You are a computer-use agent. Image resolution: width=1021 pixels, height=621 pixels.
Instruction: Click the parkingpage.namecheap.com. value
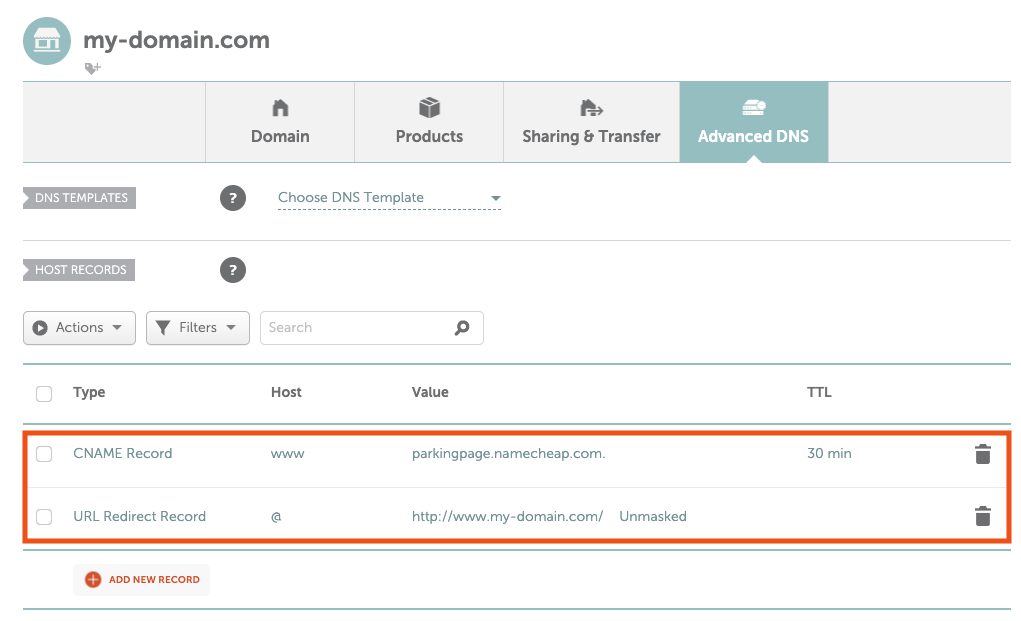tap(508, 454)
